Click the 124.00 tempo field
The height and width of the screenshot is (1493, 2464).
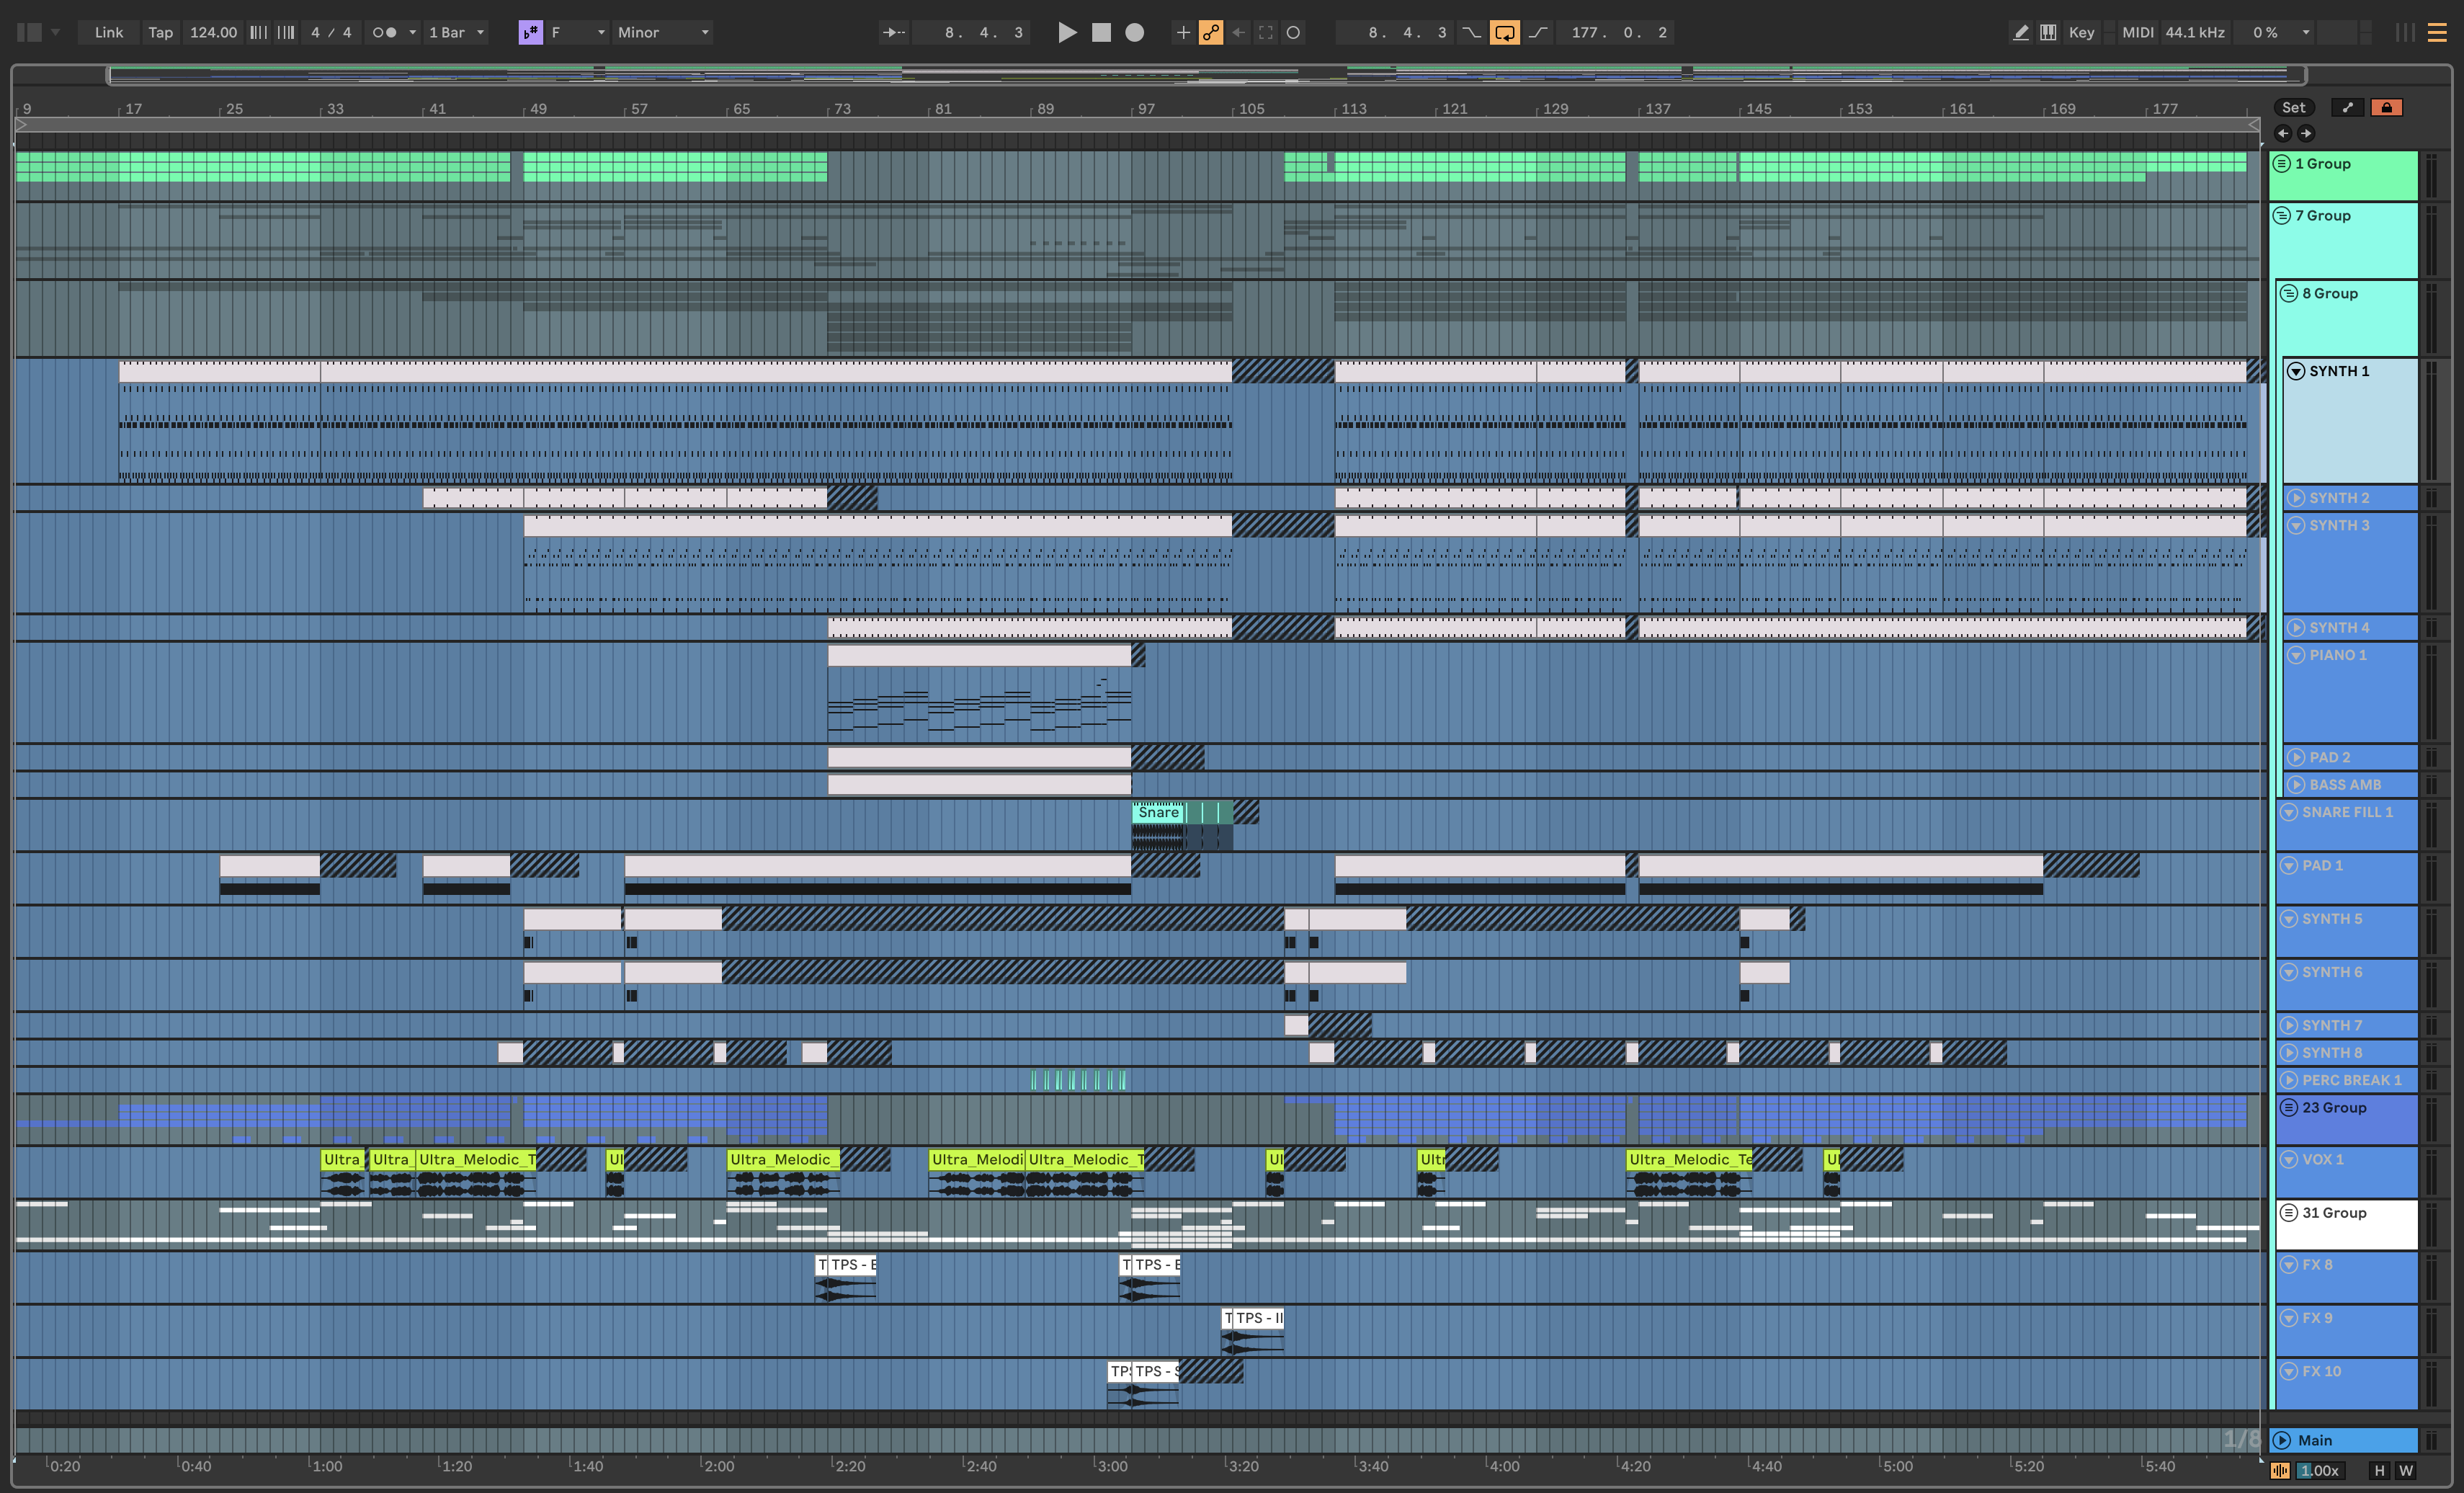point(213,32)
